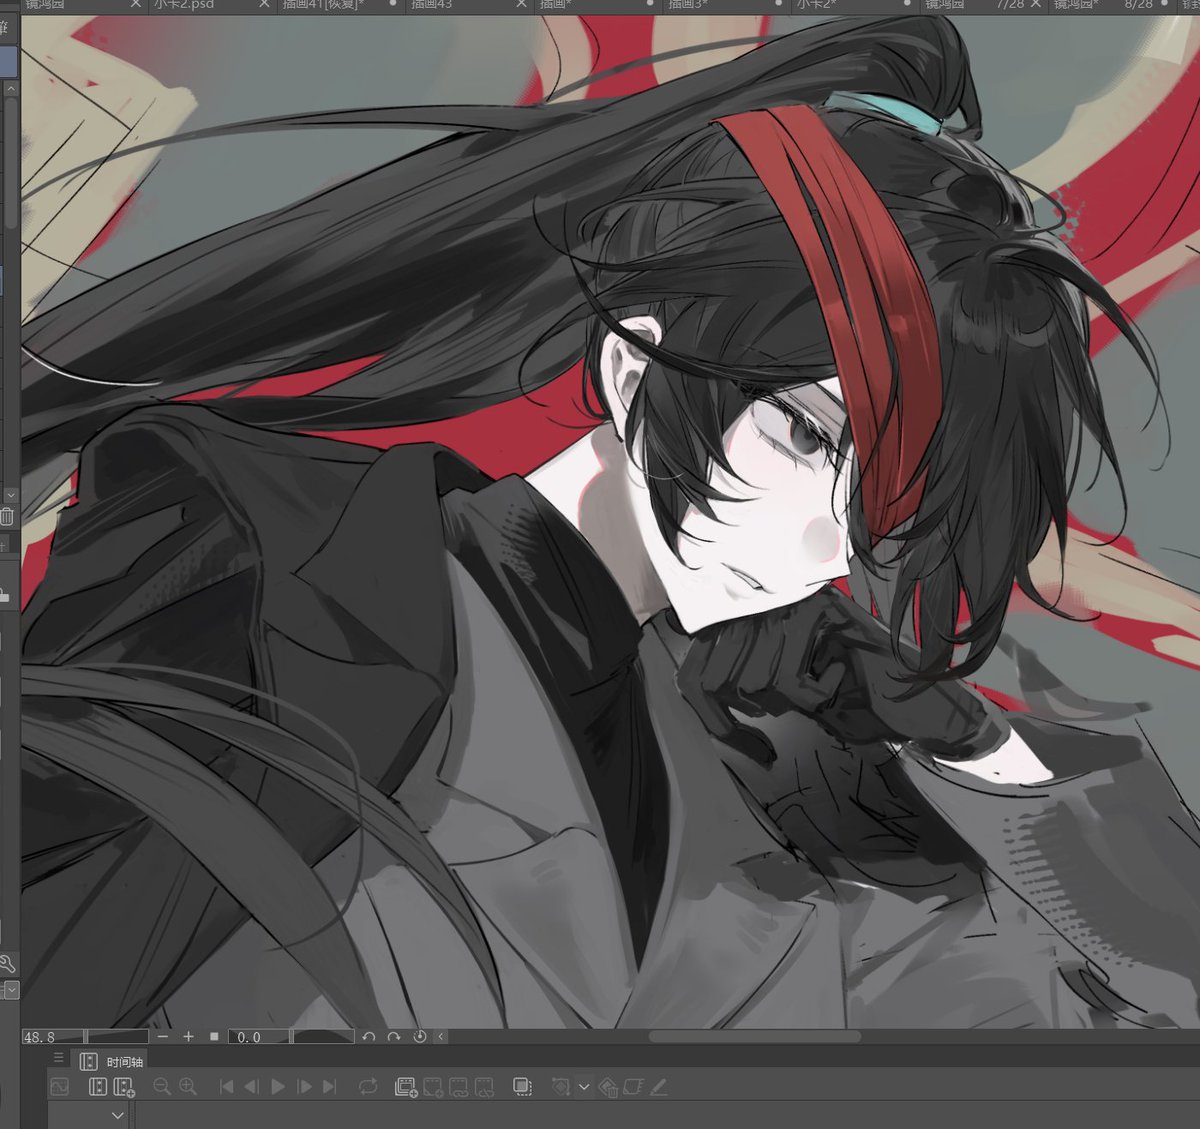Click the delete keyframe icon
The width and height of the screenshot is (1200, 1129).
tap(609, 1087)
